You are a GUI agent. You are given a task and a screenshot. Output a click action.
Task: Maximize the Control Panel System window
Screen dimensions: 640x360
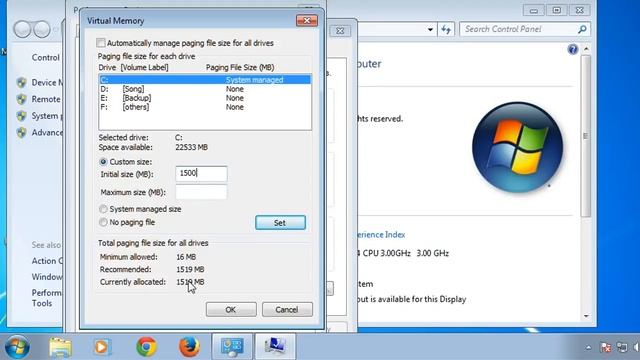[556, 10]
